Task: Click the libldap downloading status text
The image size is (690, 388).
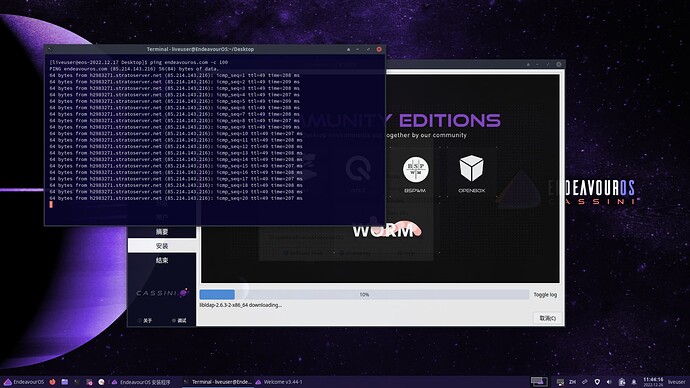Action: click(241, 305)
